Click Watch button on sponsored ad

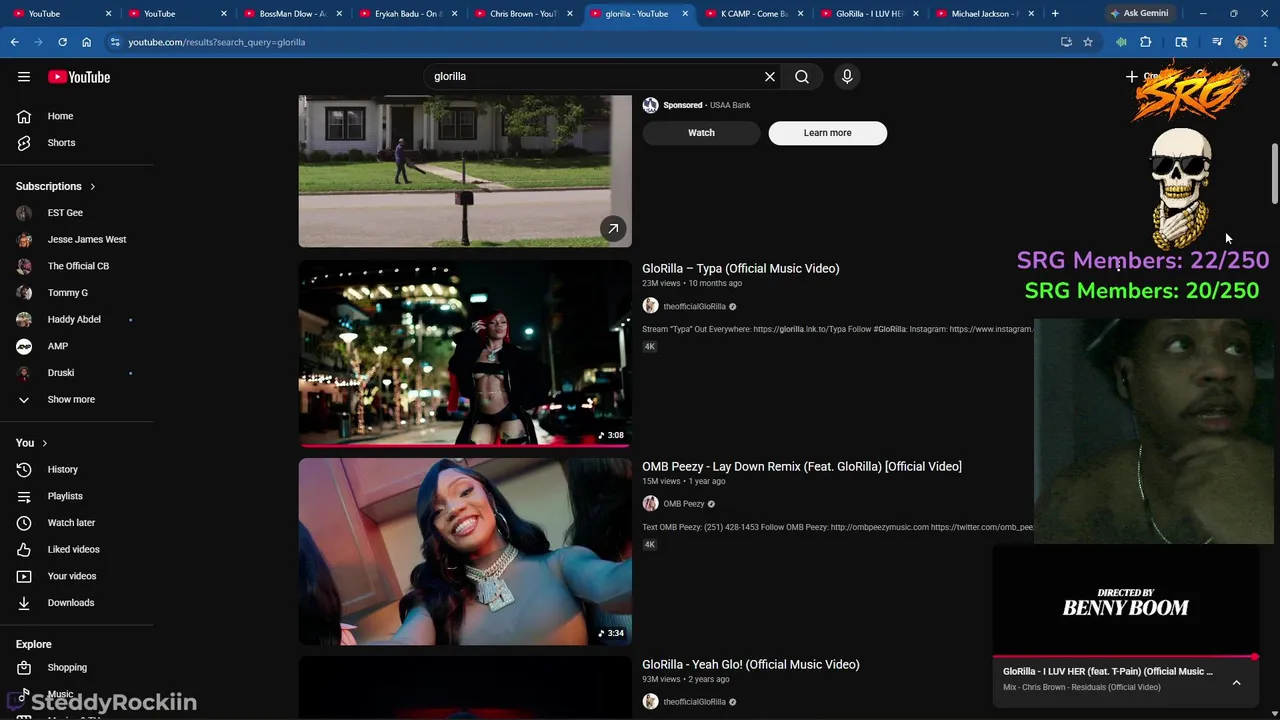(x=701, y=133)
